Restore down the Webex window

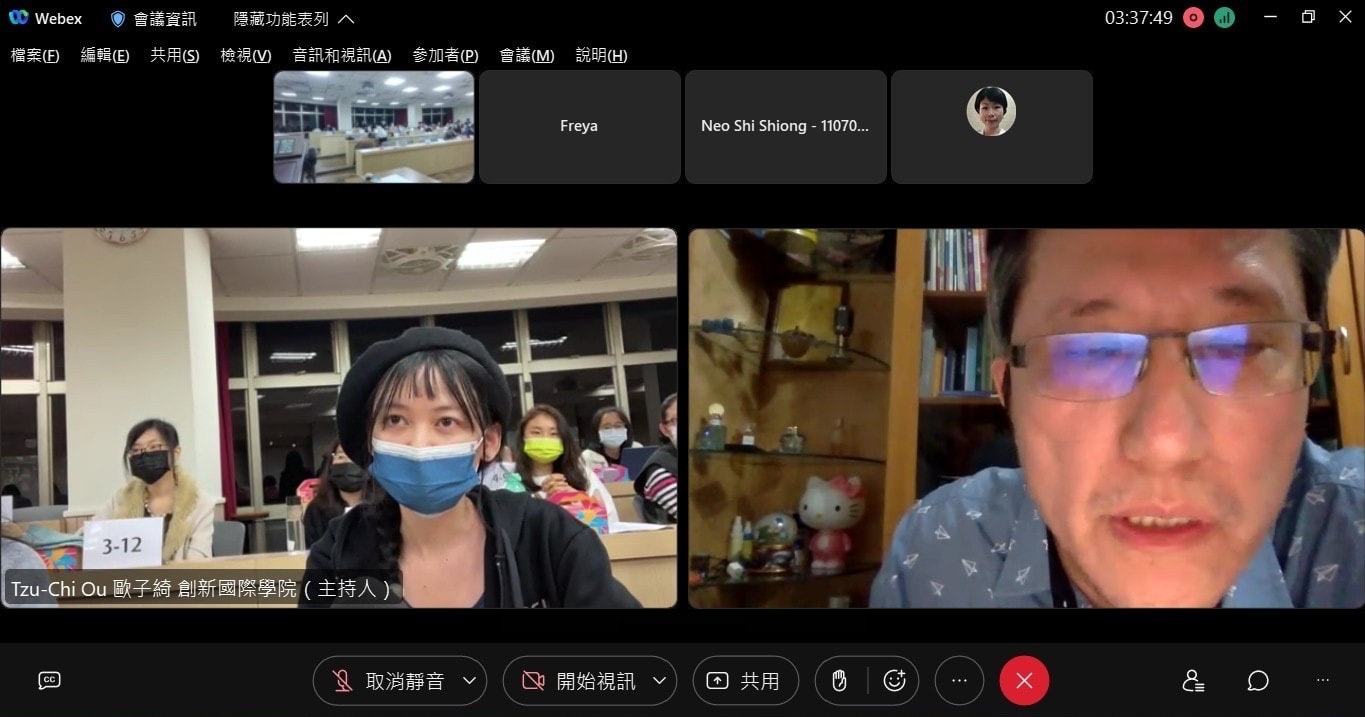point(1308,17)
